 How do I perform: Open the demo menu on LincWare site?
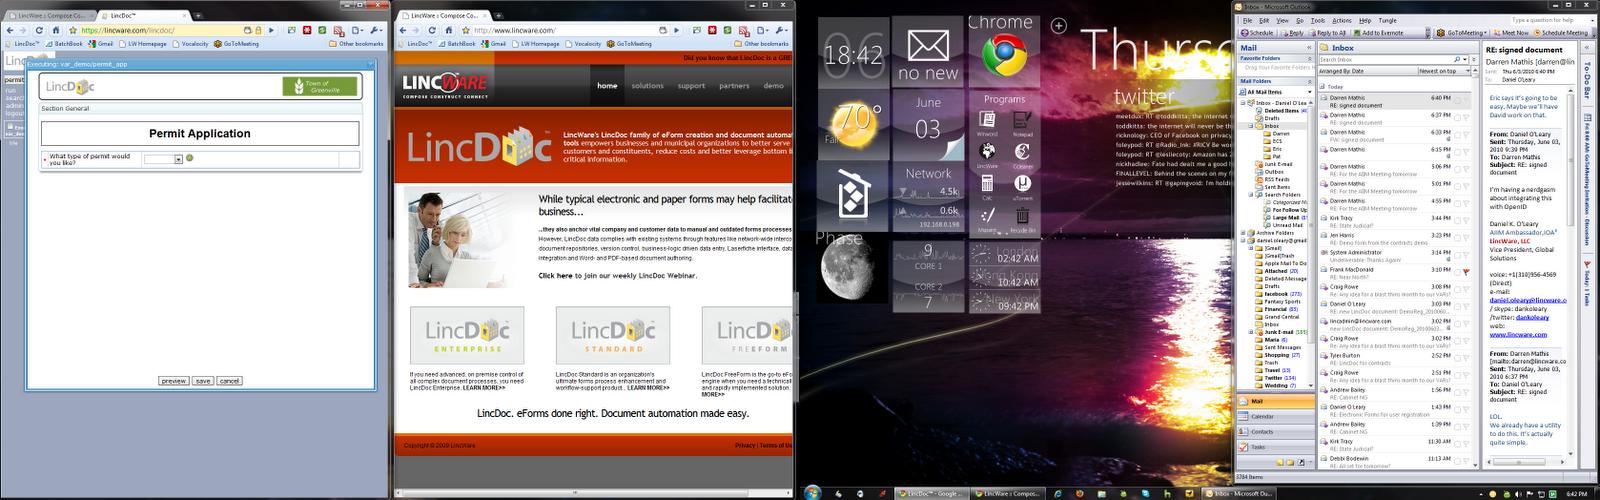coord(774,86)
